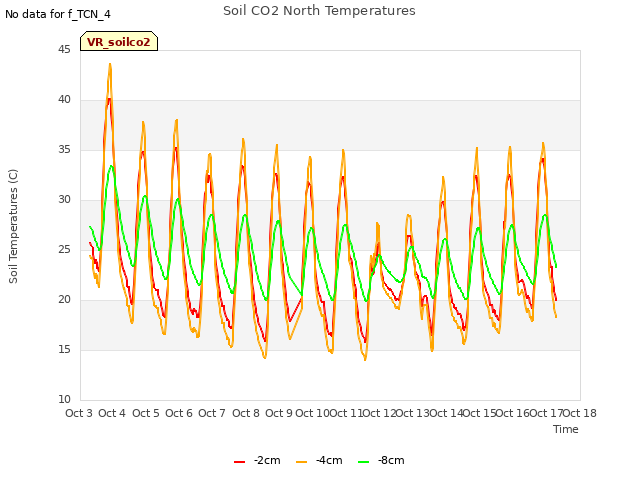Screen dimensions: 640x480
Task: Click the green -8cm legend swatch
Action: [364, 462]
